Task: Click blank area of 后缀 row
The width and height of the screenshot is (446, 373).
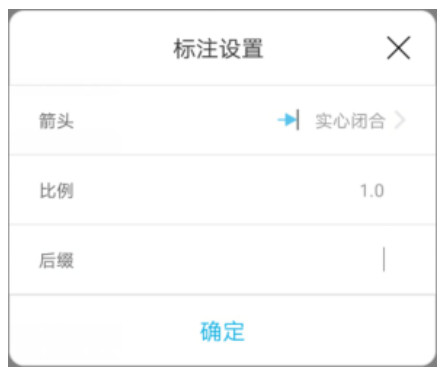Action: (x=223, y=260)
